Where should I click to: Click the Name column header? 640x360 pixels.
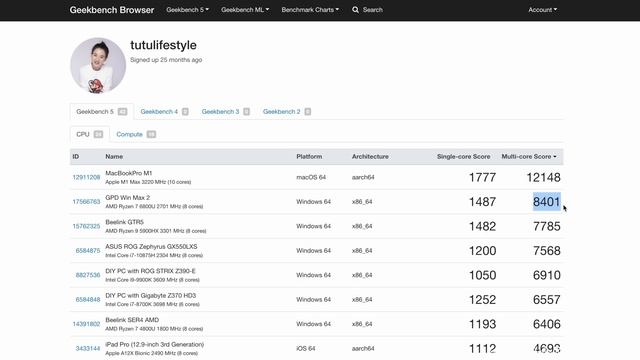(x=114, y=156)
